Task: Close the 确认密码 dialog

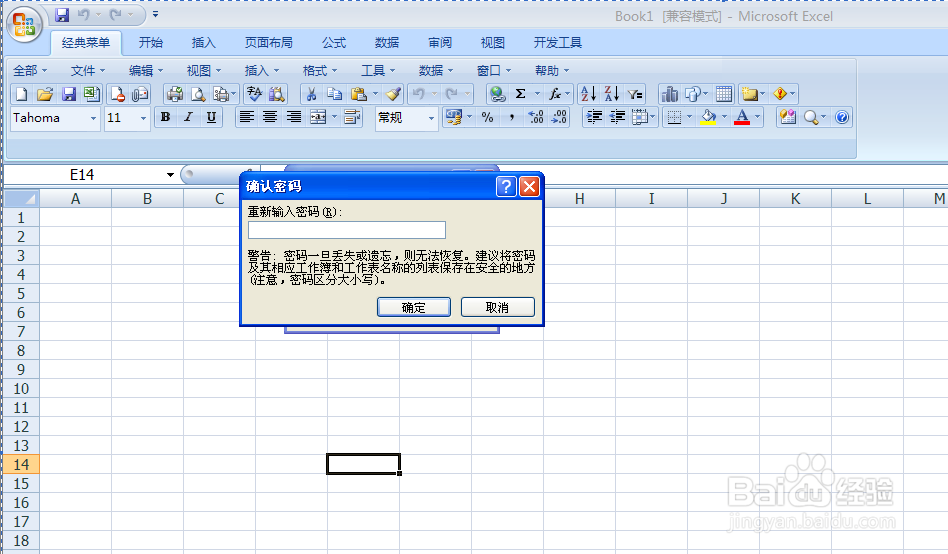Action: 529,186
